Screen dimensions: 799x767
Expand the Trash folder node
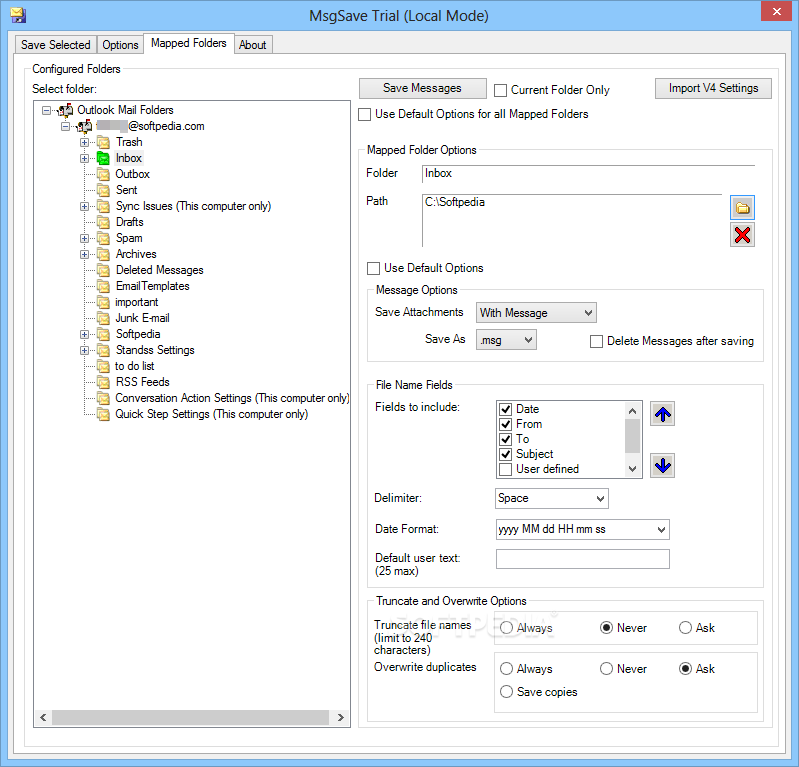tap(85, 142)
